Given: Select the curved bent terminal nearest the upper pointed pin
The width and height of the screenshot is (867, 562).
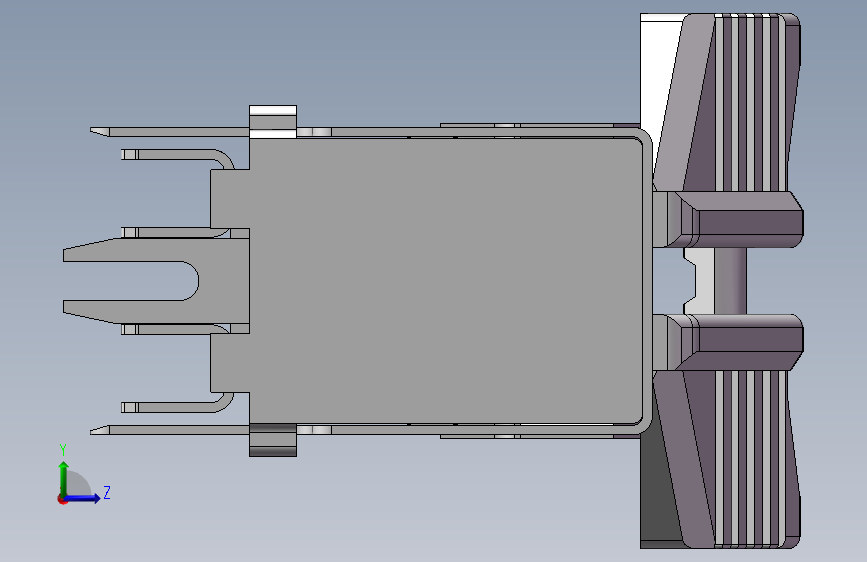Looking at the screenshot, I should coord(177,157).
